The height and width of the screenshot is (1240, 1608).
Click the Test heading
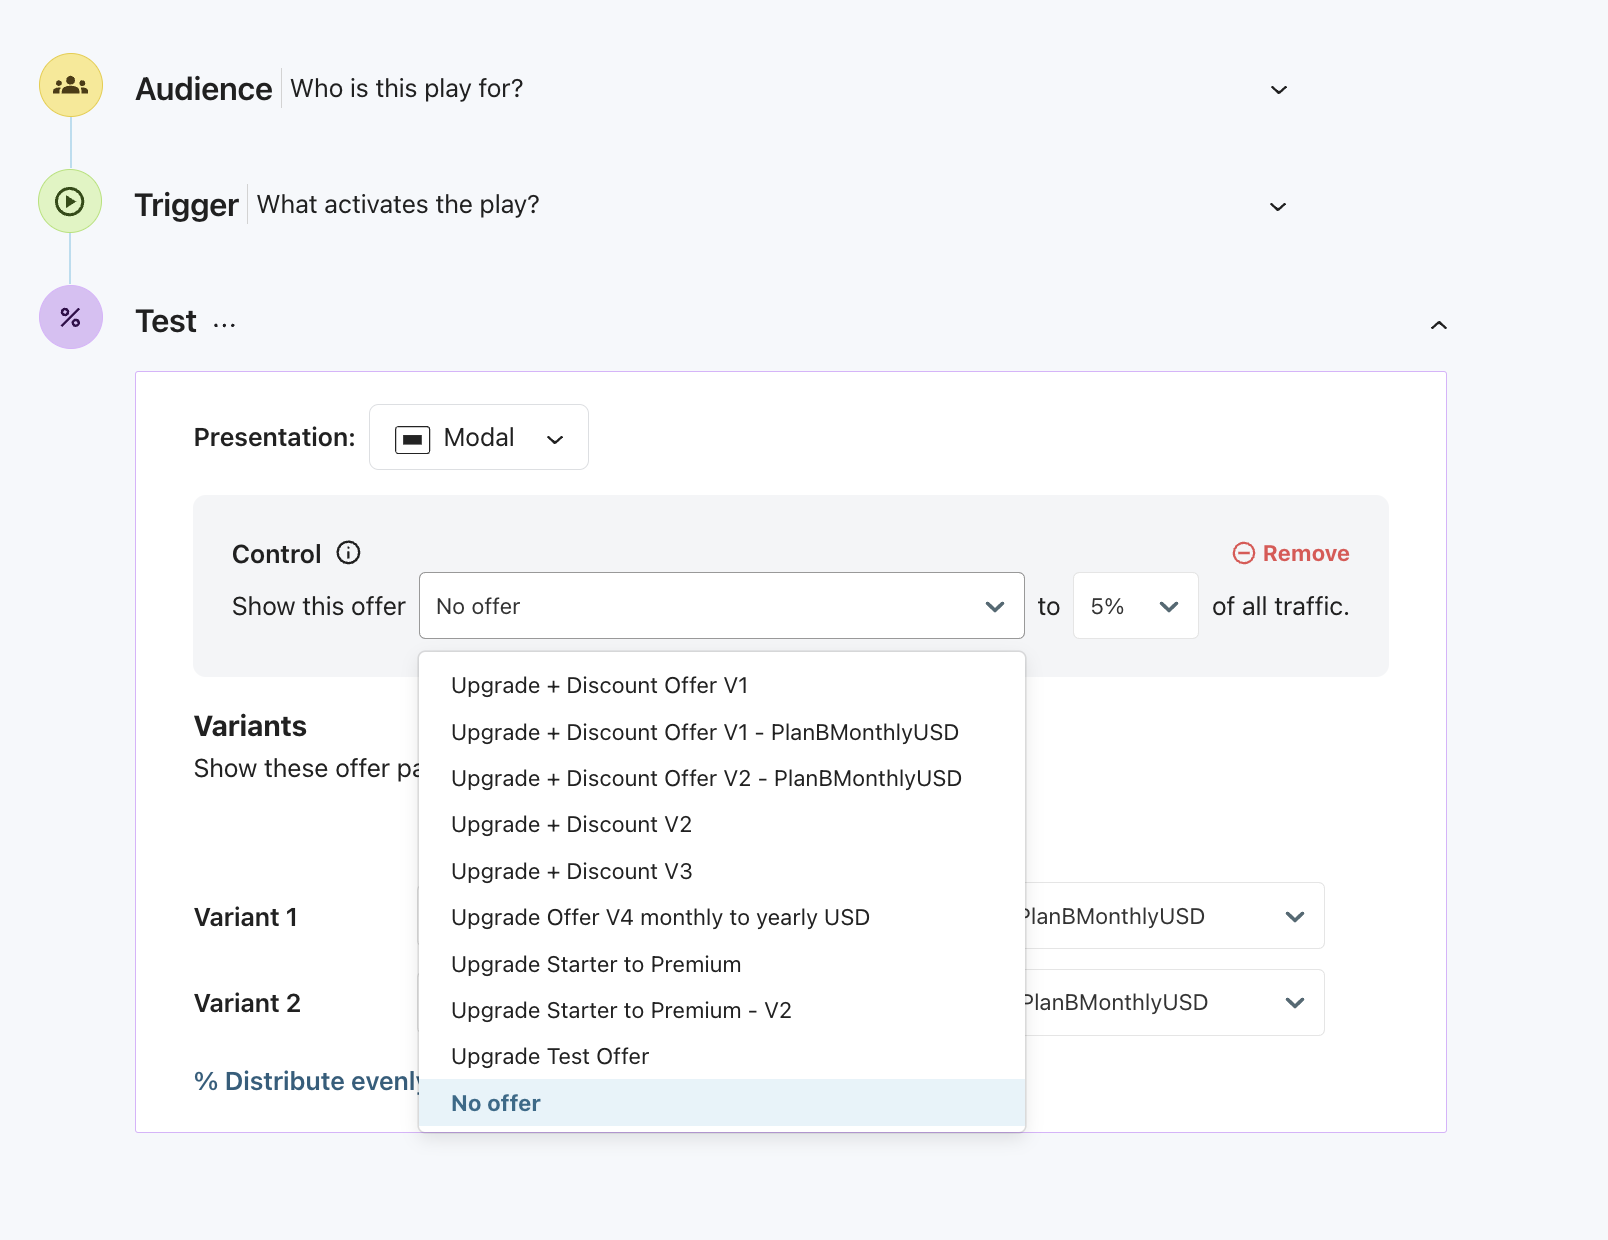pos(166,321)
